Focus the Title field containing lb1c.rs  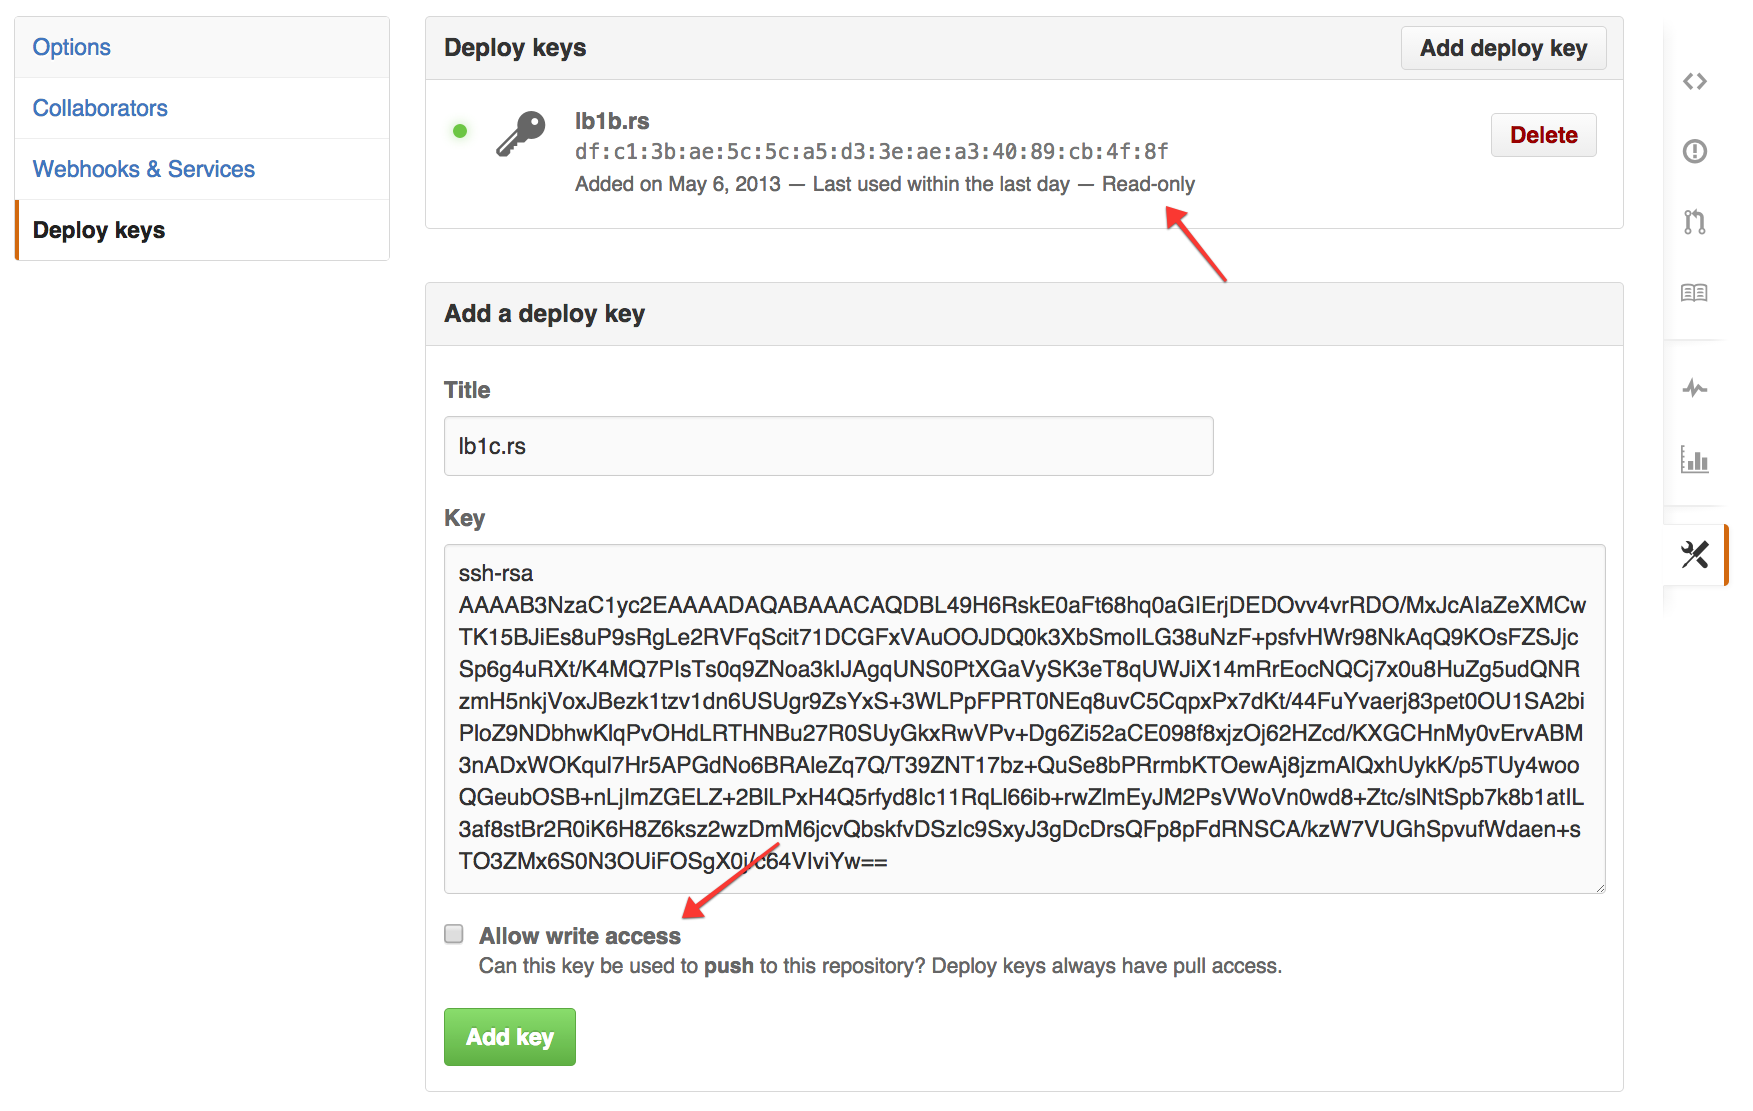point(828,446)
